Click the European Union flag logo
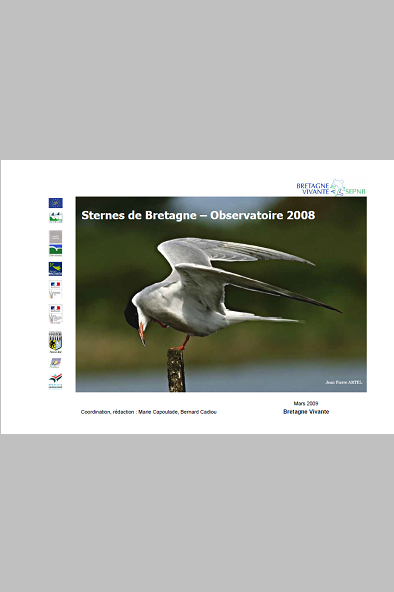Screen dimensions: 394x592 (55, 203)
